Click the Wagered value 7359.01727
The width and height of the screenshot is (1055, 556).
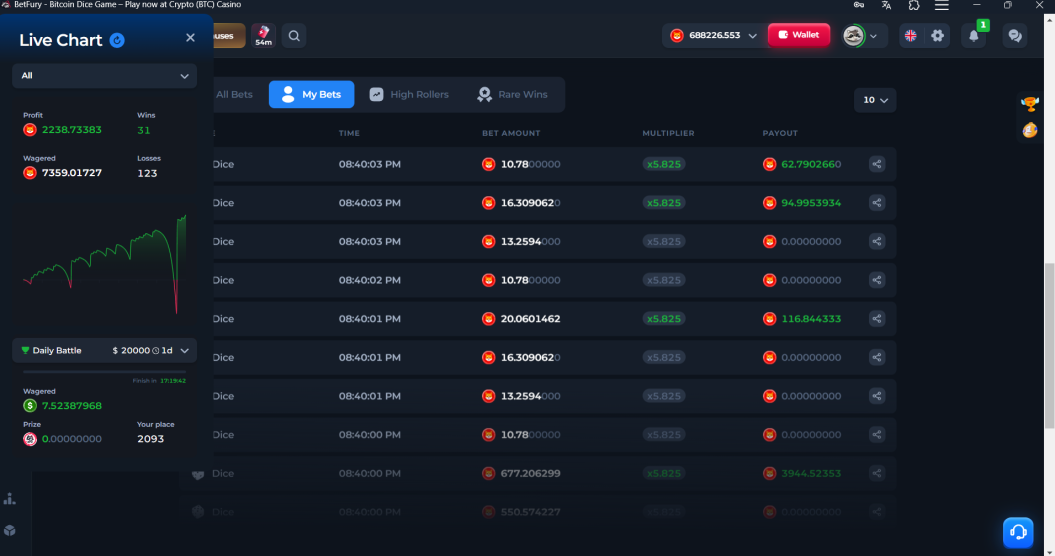pos(71,173)
